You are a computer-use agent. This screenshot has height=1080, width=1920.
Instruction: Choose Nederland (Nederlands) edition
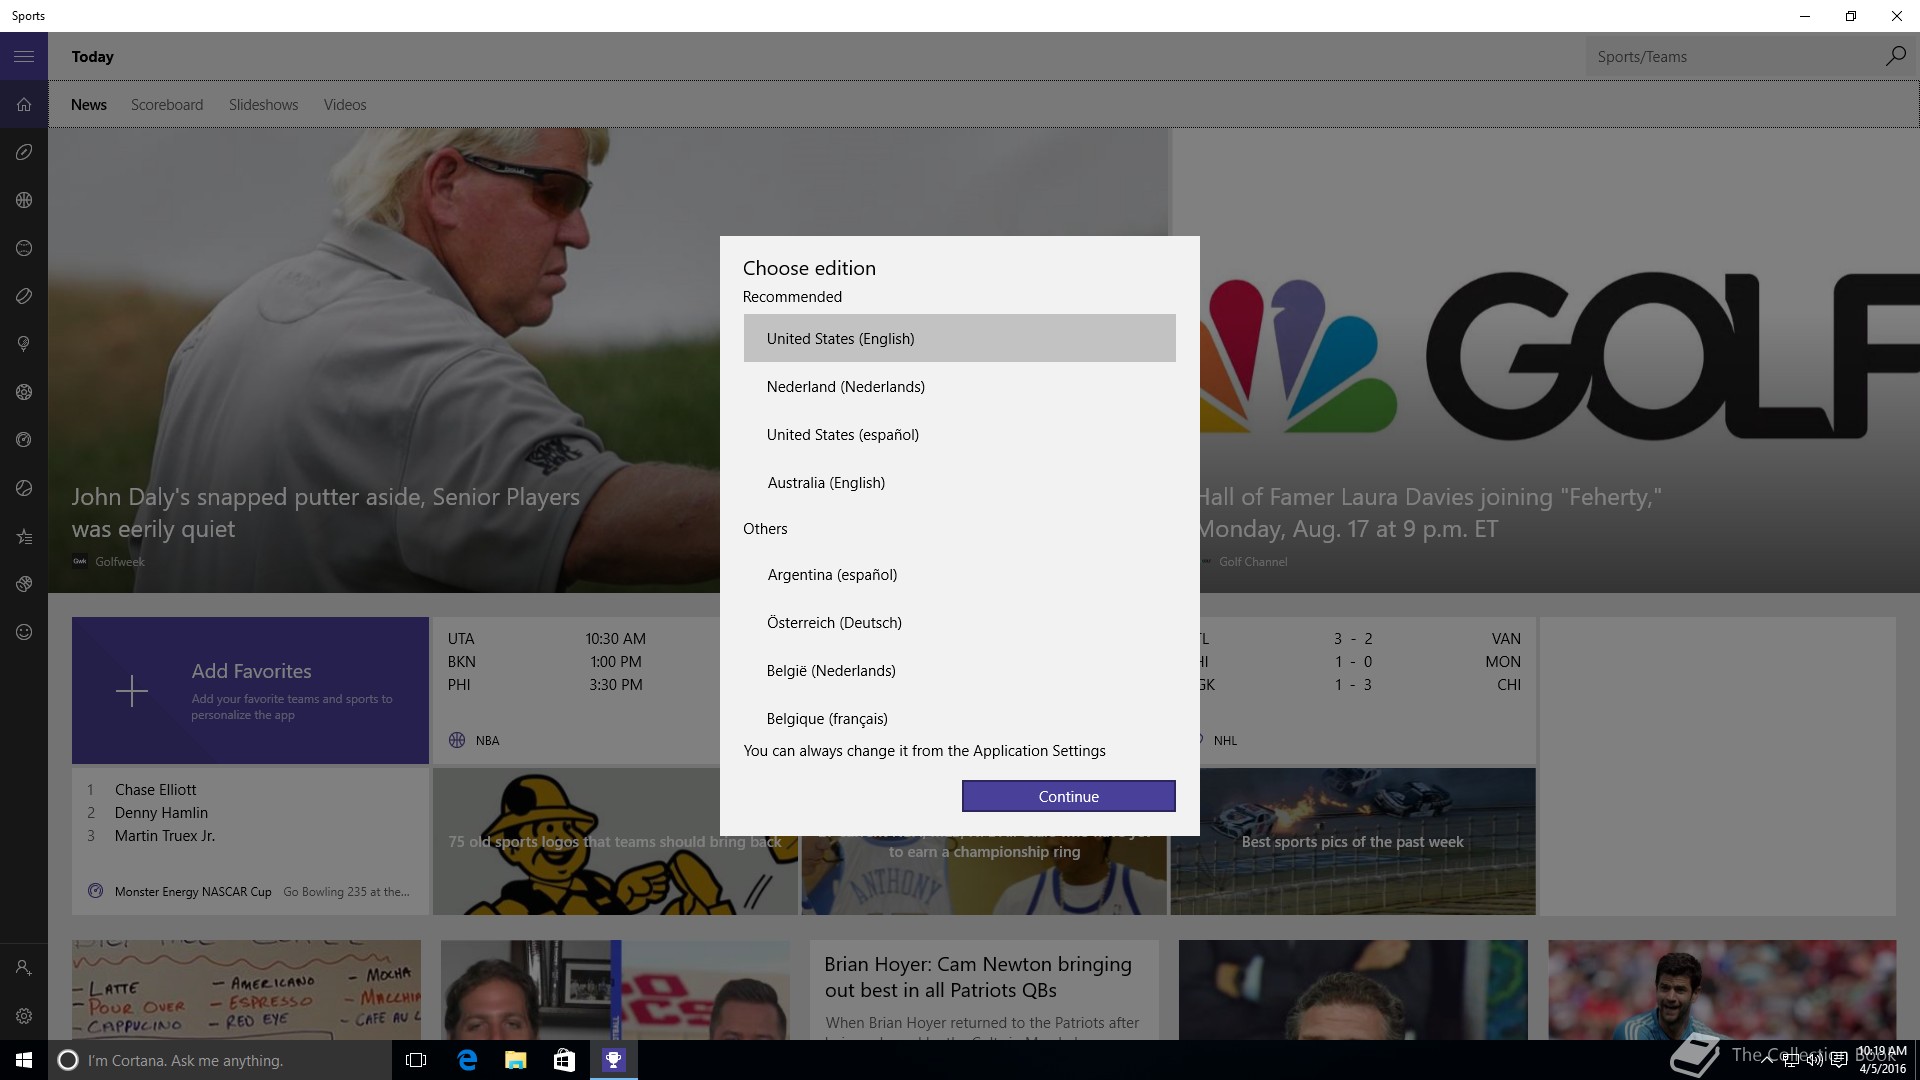[959, 386]
